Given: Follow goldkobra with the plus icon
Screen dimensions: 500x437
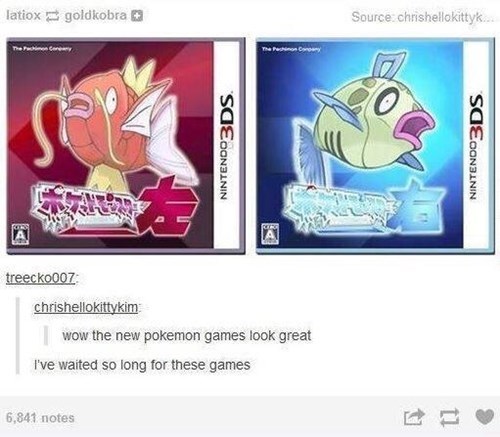Looking at the screenshot, I should click(137, 16).
